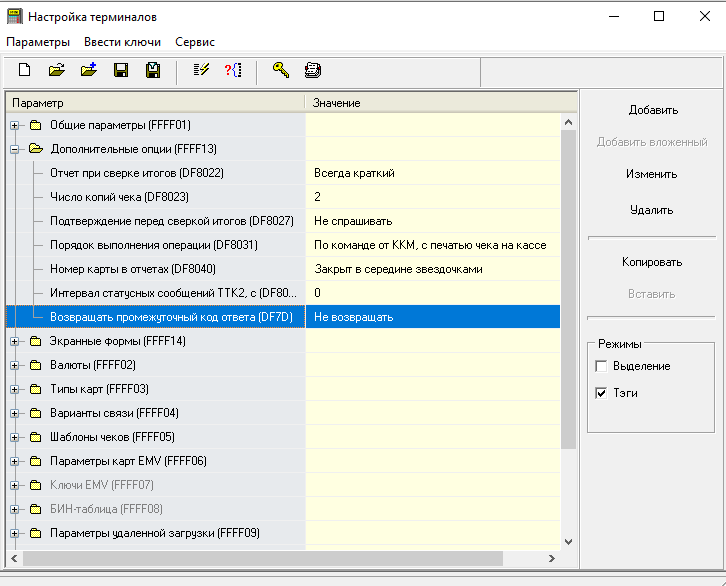Click the list with lightning bolt icon
Viewport: 726px width, 586px height.
click(201, 70)
